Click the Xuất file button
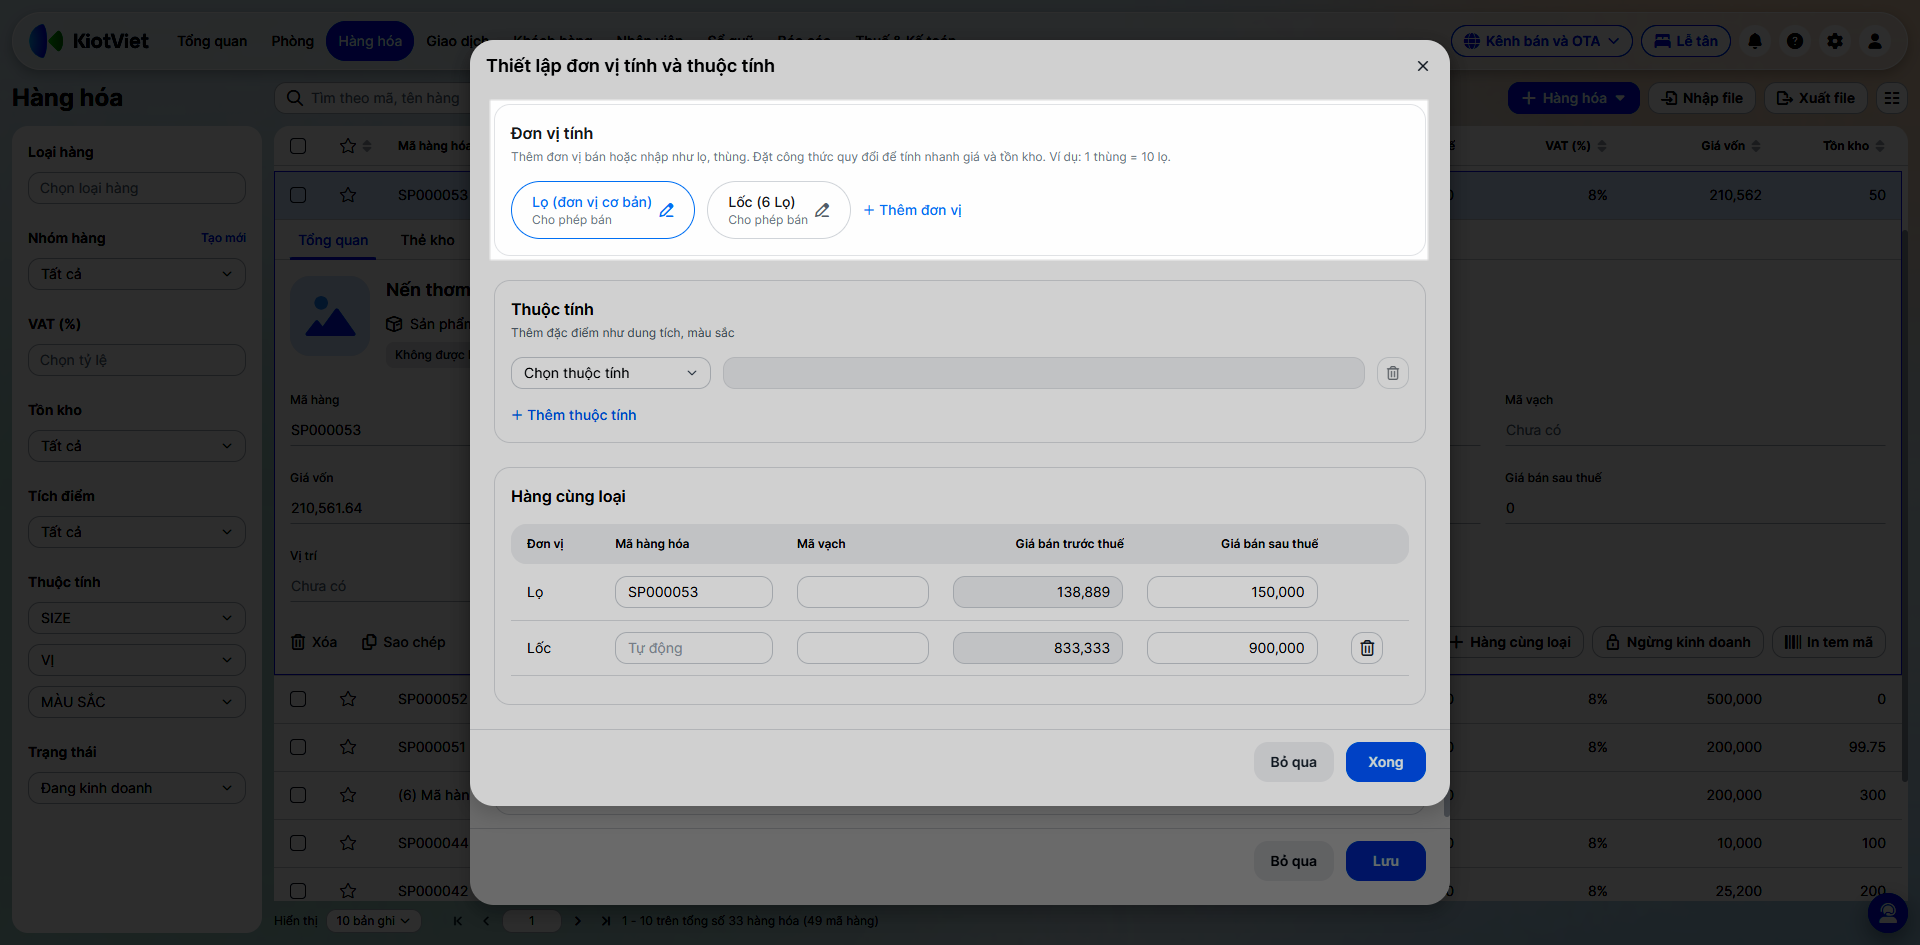 (1816, 98)
